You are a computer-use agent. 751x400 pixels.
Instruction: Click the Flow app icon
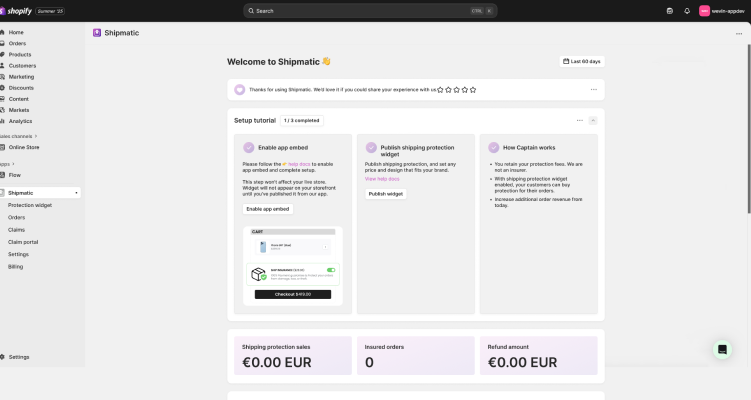(x=2, y=175)
